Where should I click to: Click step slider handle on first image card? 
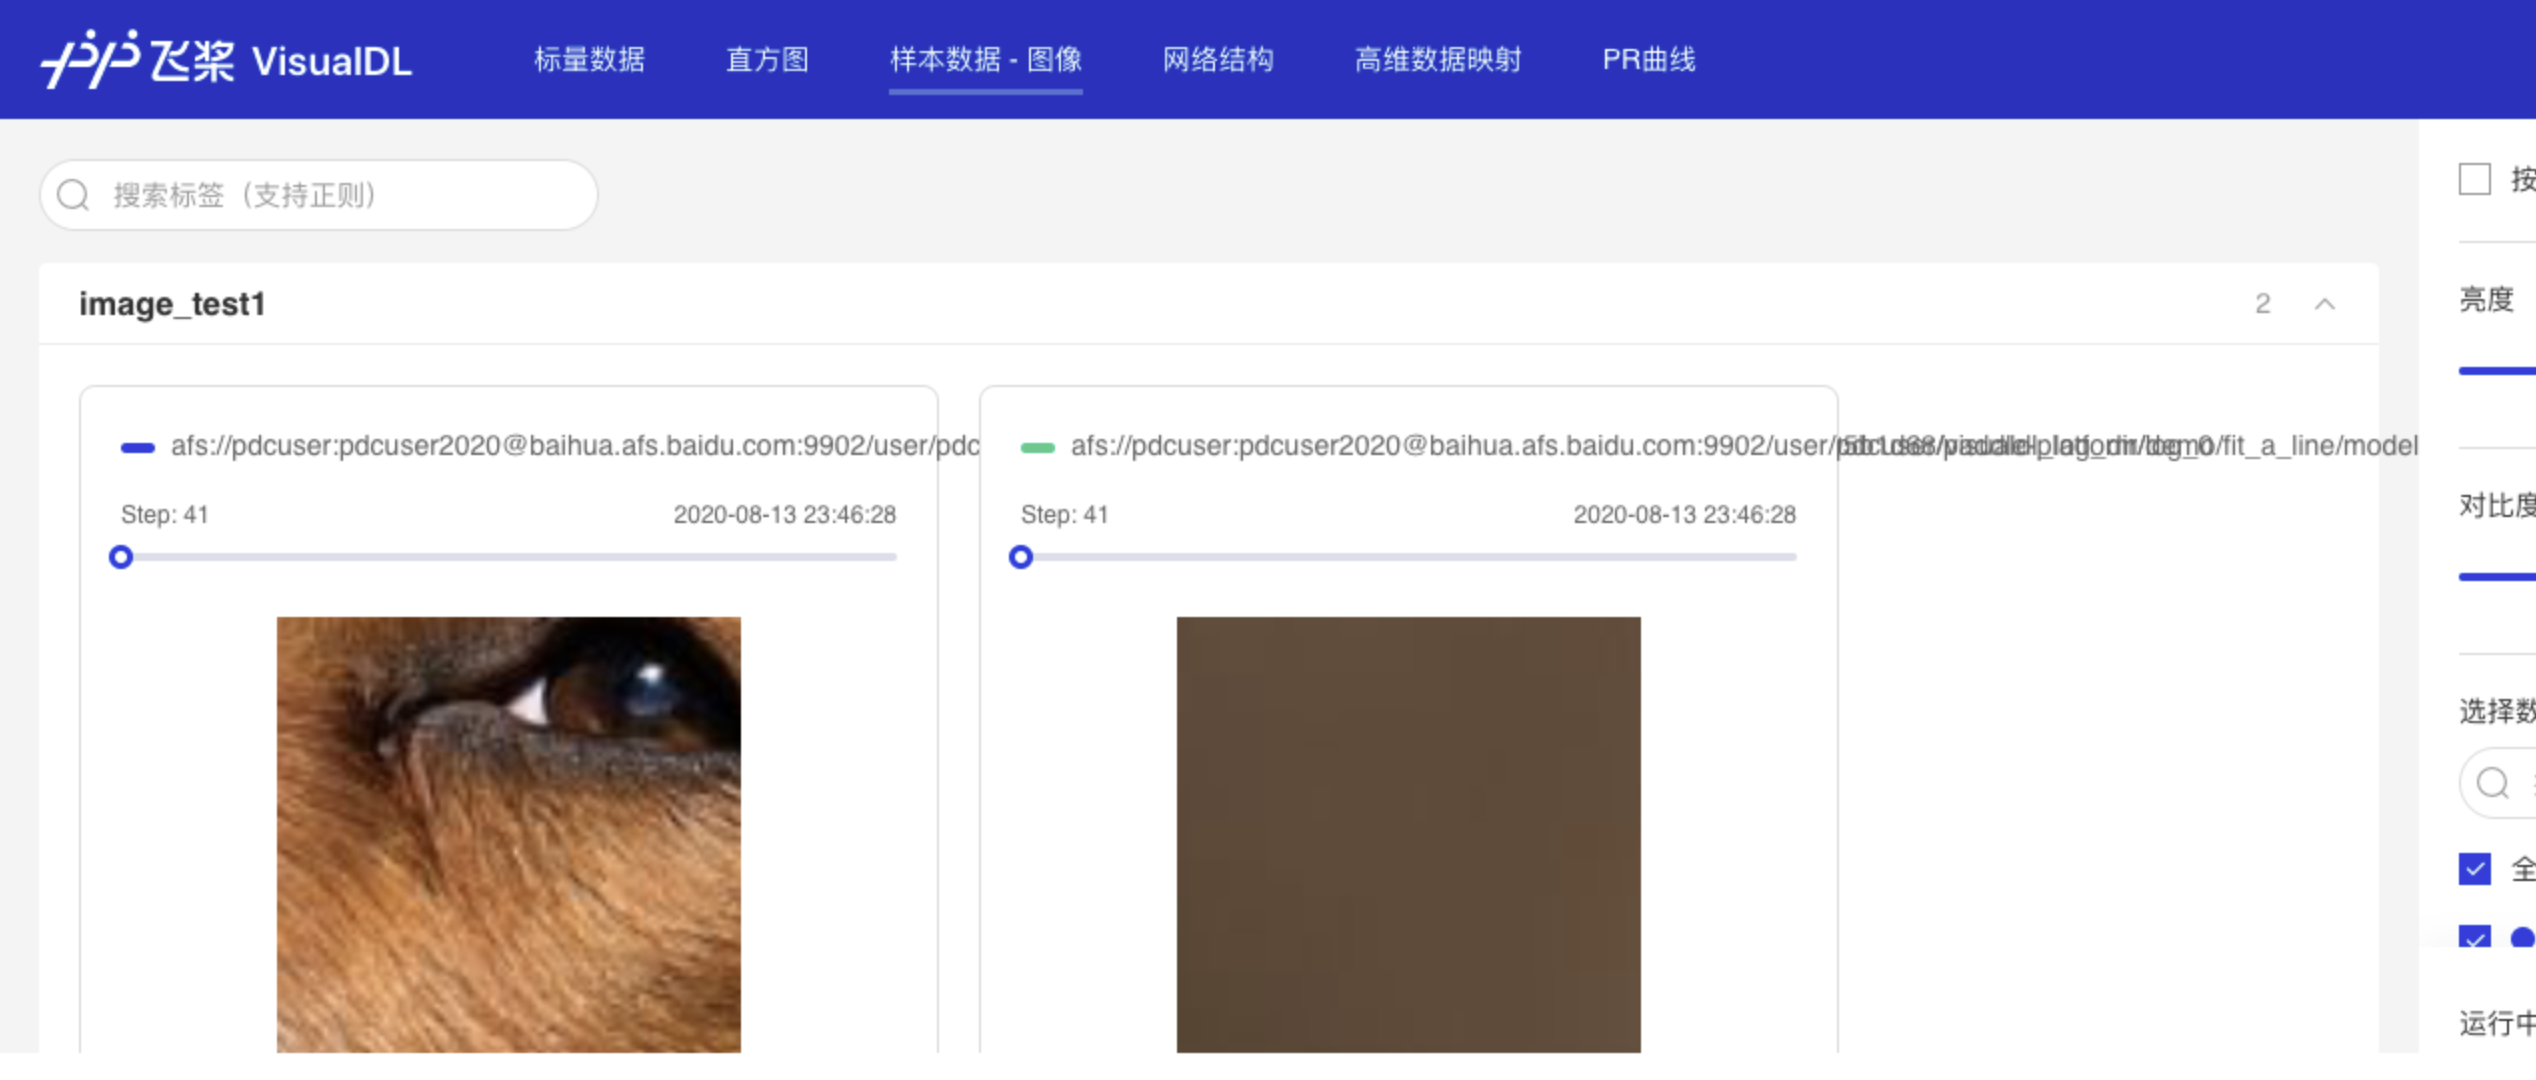(121, 557)
